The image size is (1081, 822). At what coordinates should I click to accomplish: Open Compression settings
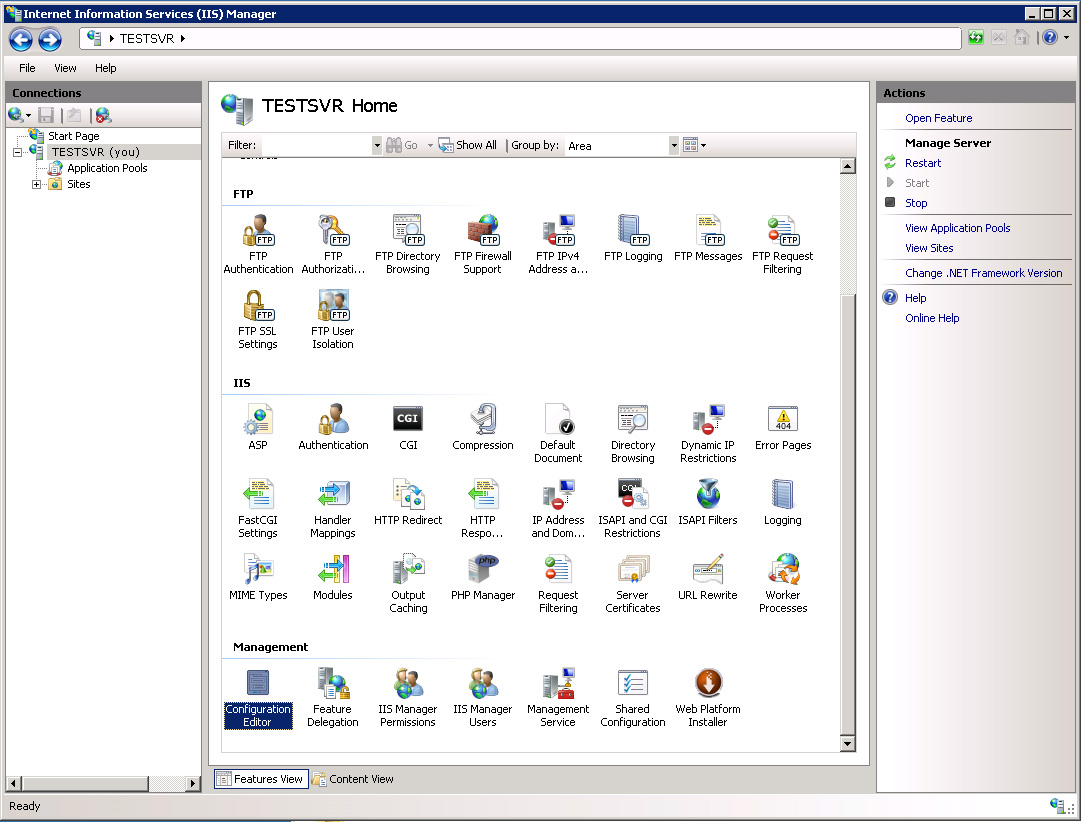point(483,427)
